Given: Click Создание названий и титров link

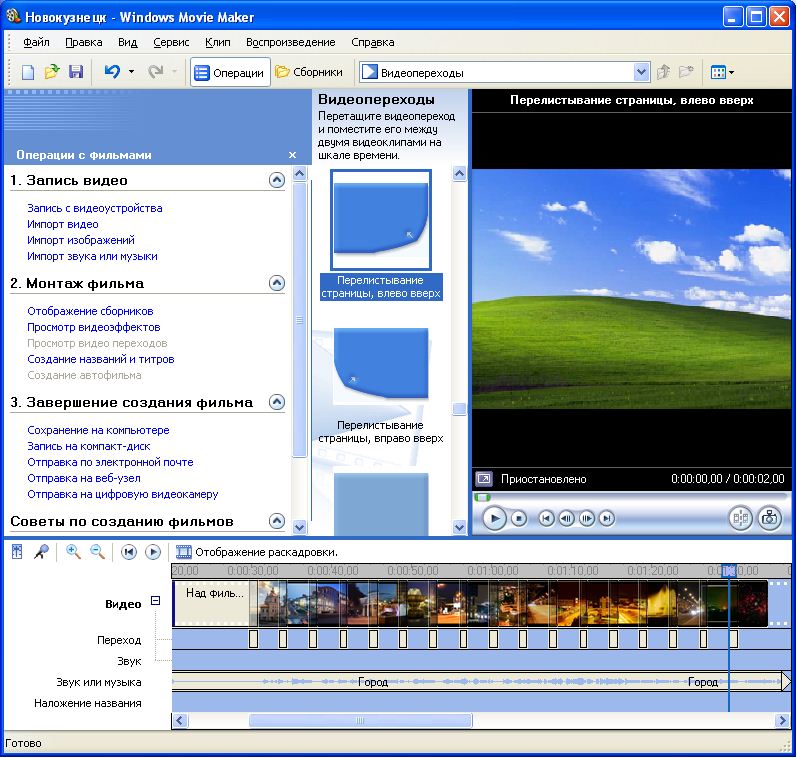Looking at the screenshot, I should [x=101, y=359].
